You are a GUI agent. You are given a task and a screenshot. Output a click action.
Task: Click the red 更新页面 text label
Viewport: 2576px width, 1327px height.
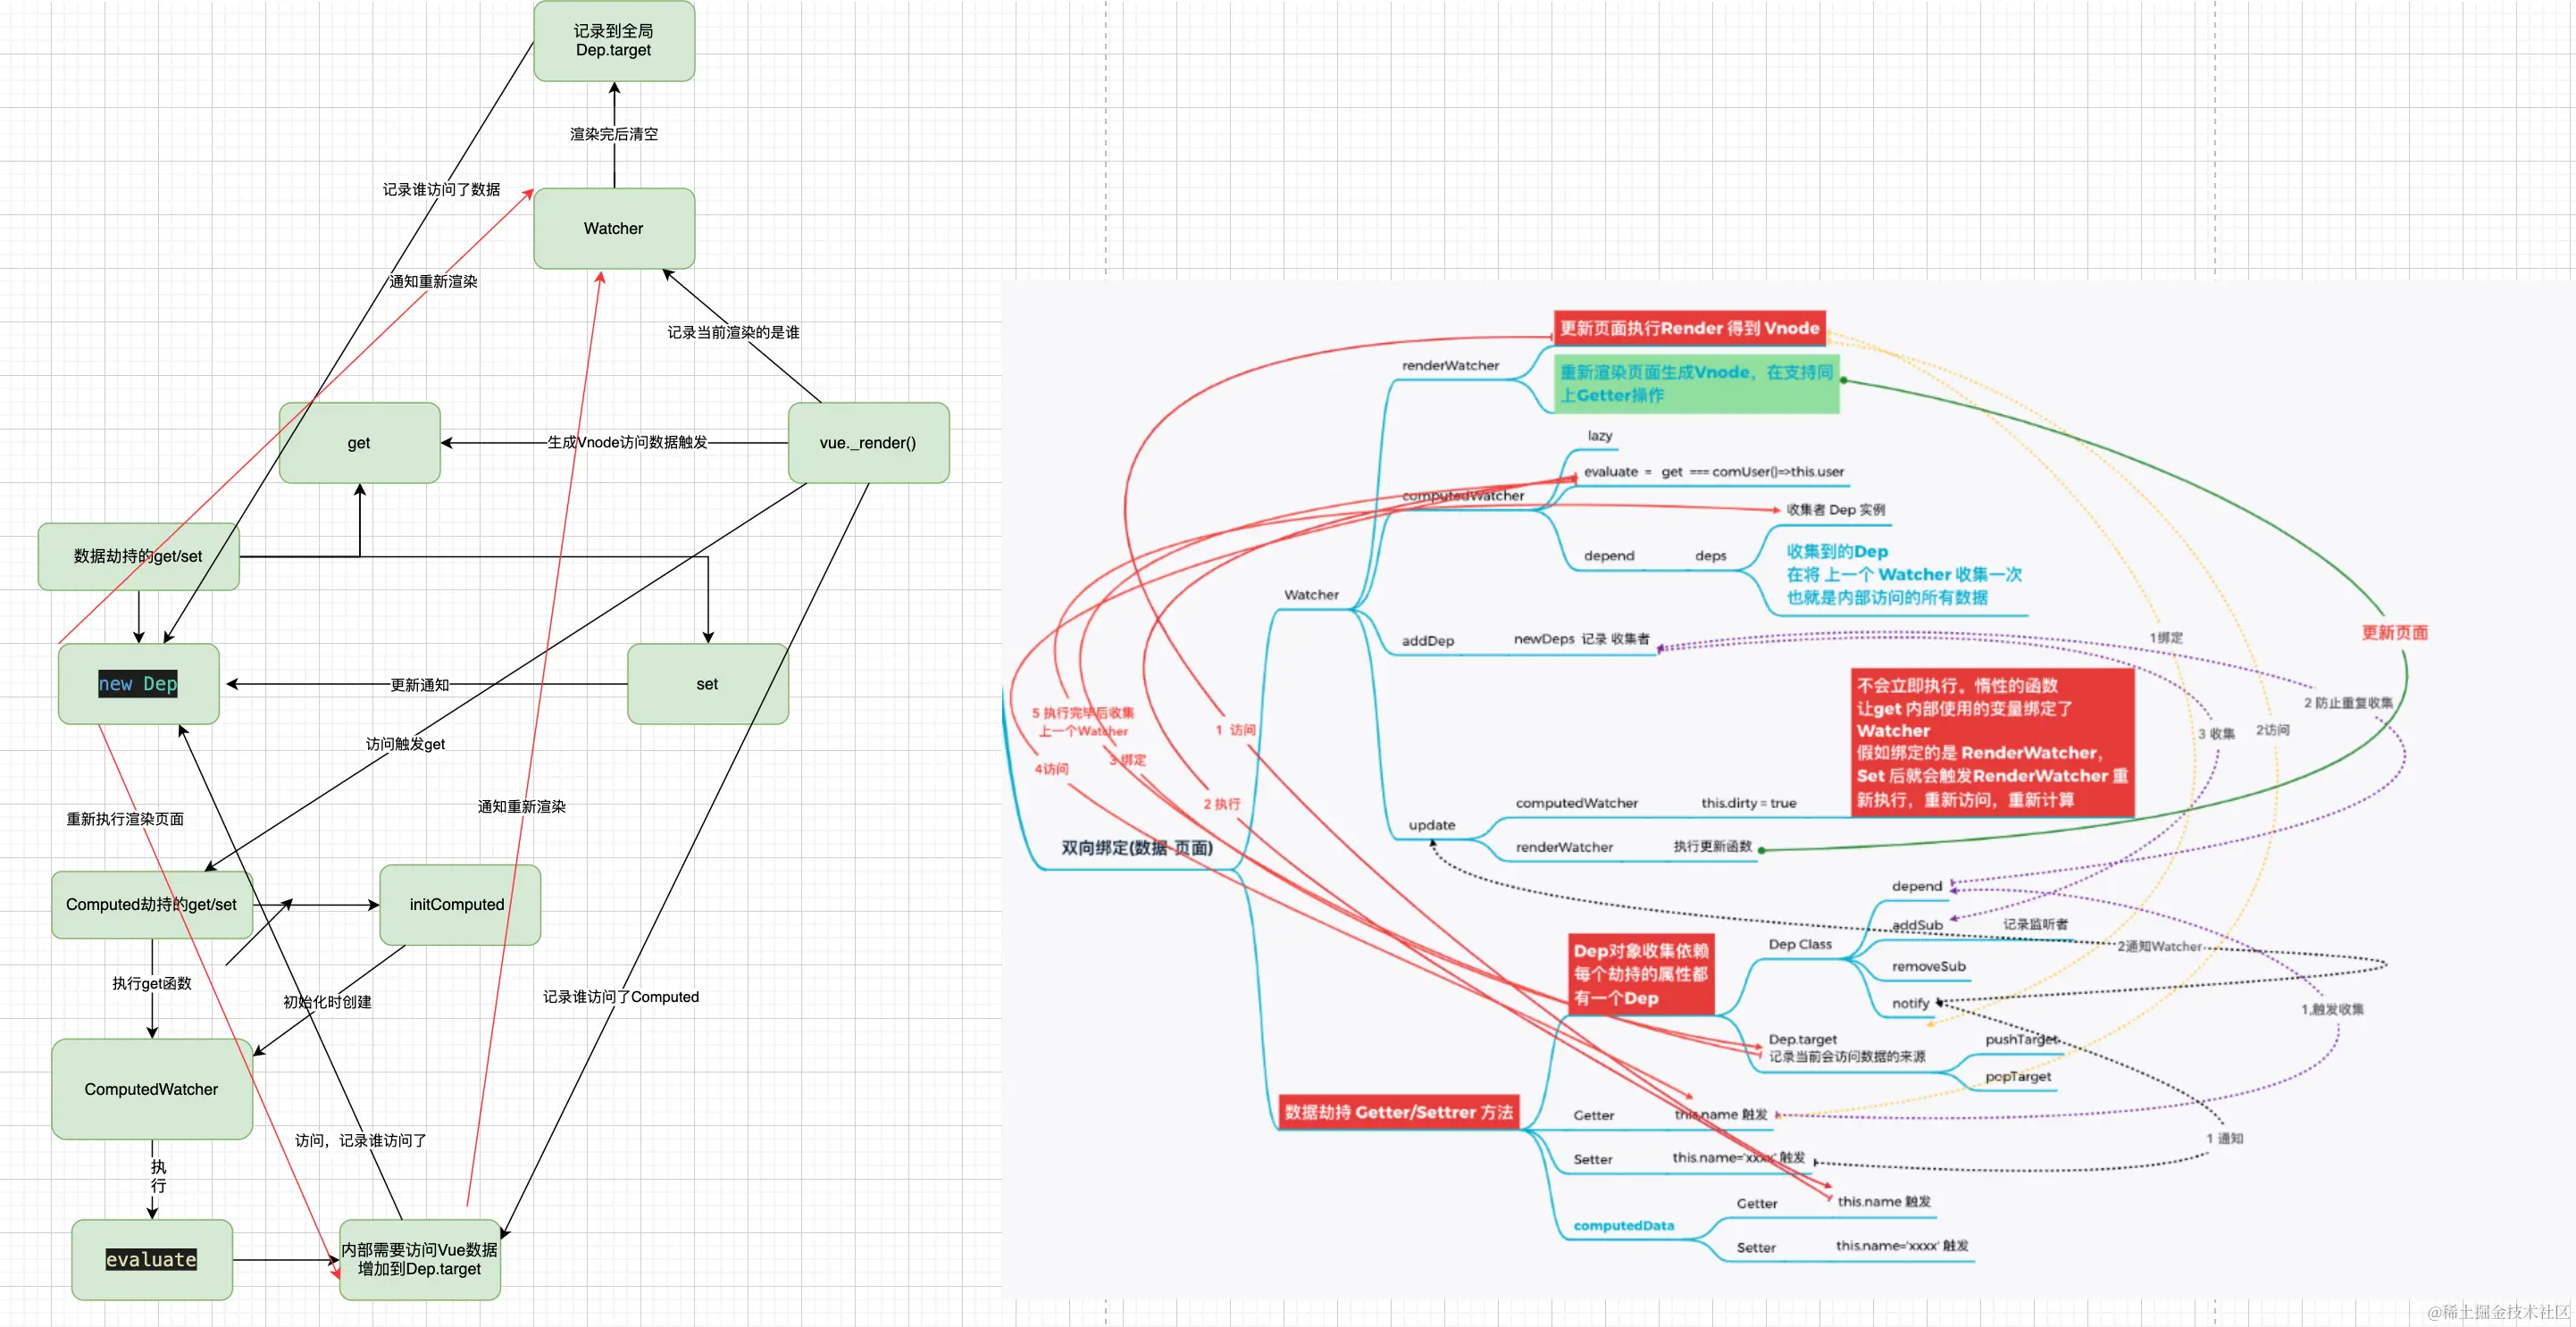[x=2394, y=632]
